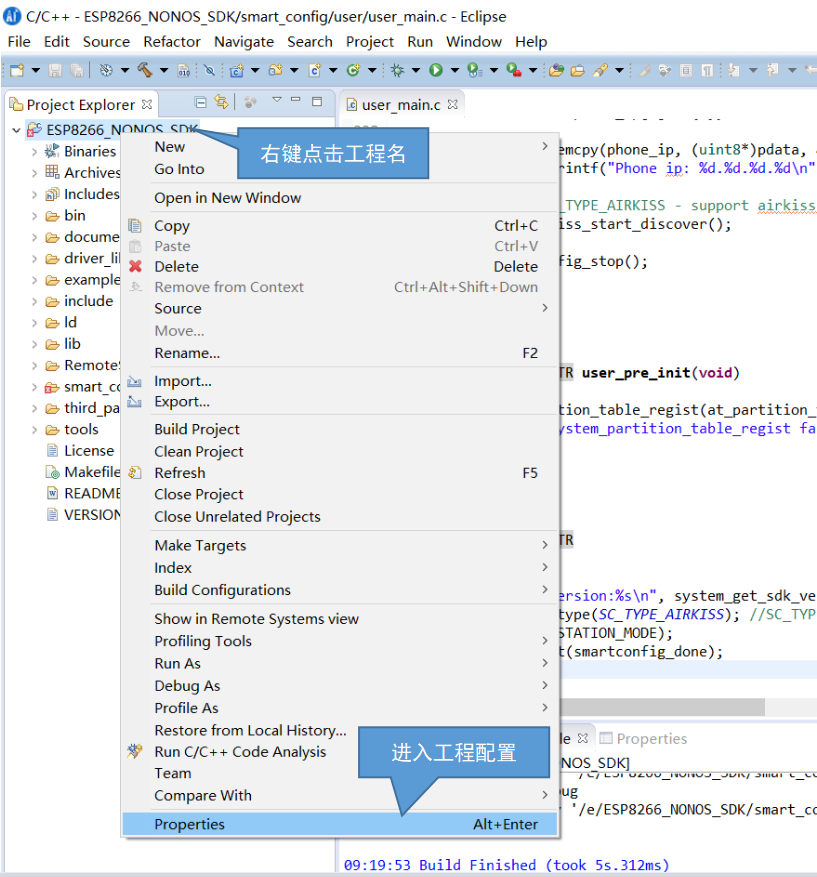The image size is (817, 877).
Task: Choose Copy in the context menu
Action: point(339,225)
